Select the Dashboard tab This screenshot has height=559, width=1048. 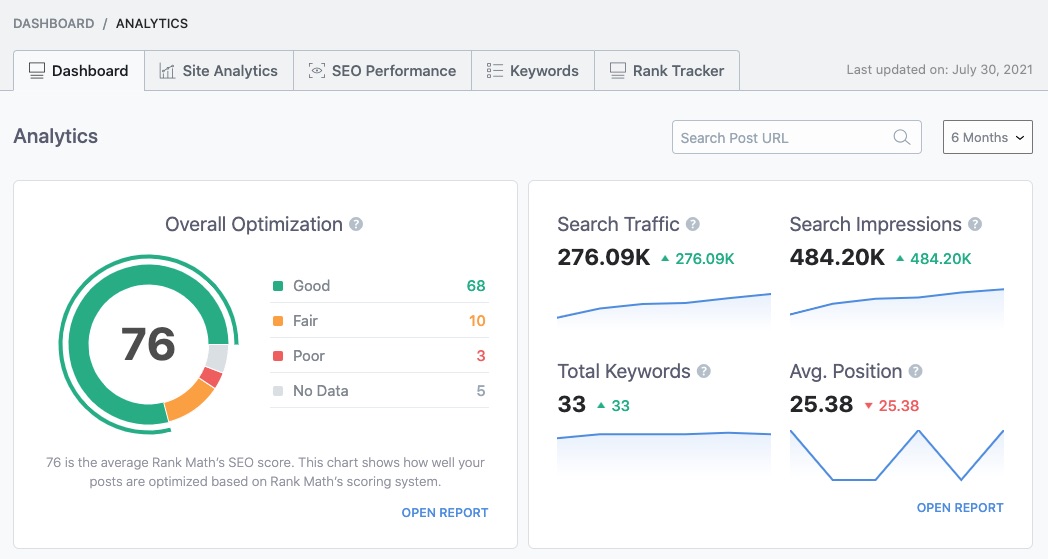[x=78, y=71]
